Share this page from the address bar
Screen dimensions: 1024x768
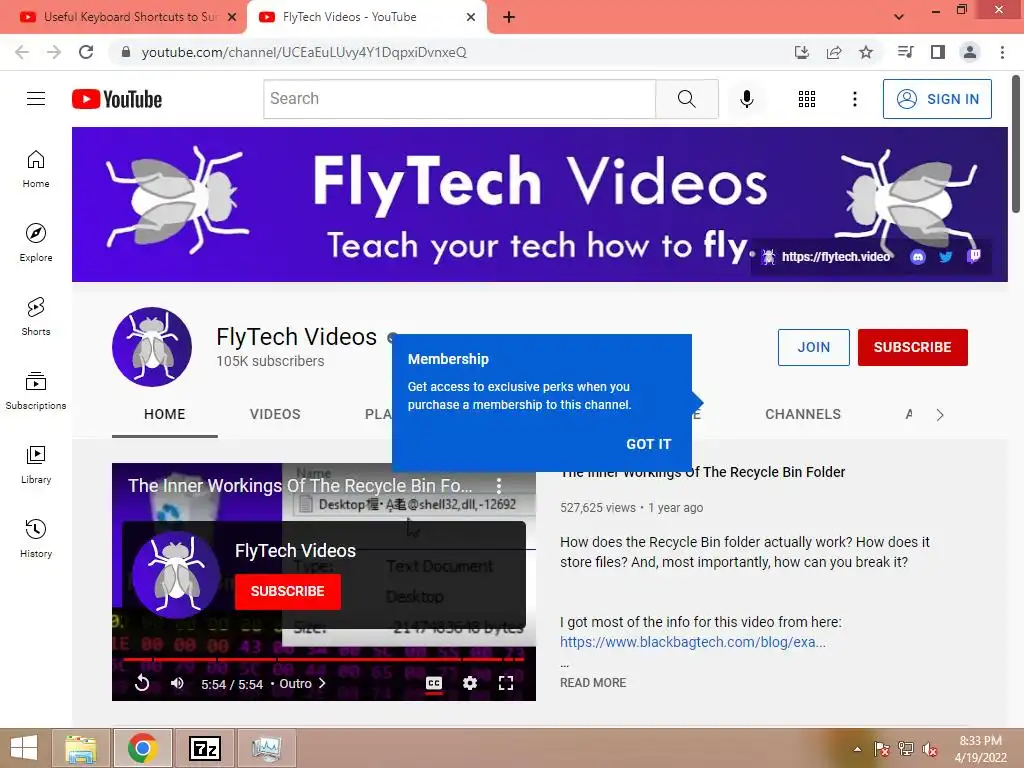click(x=834, y=52)
